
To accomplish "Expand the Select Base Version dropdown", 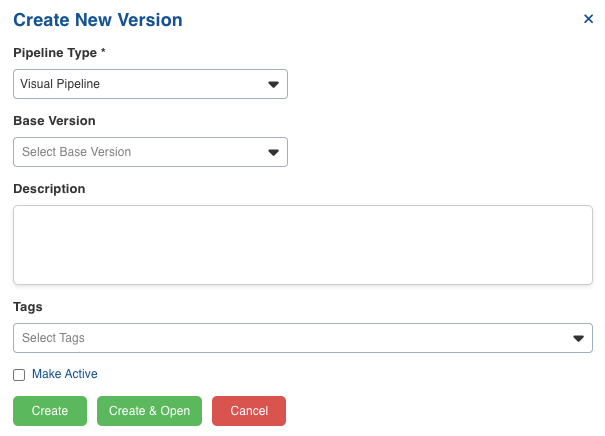I will [150, 152].
